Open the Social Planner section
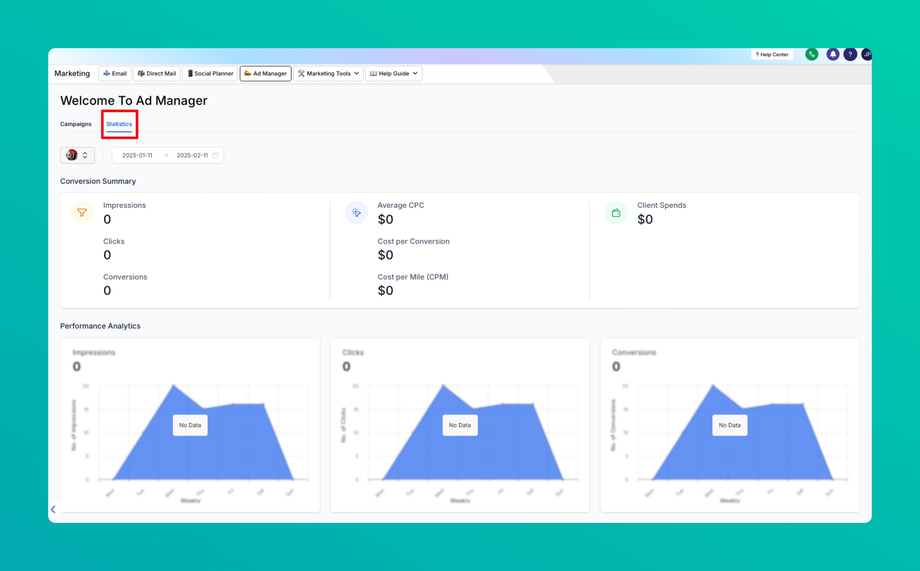Screen dimensions: 920x571 click(x=210, y=74)
